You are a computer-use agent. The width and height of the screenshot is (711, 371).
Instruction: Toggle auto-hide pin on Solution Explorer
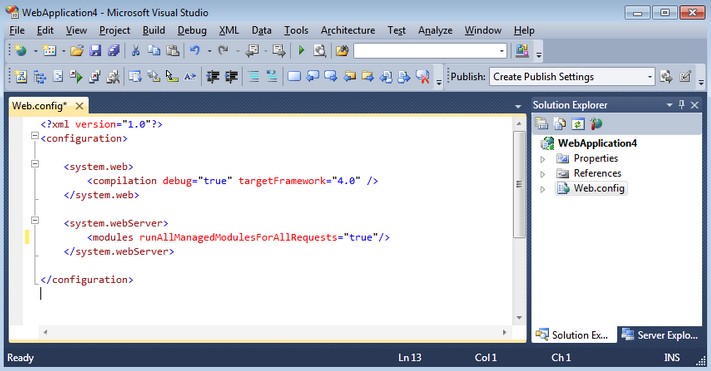tap(682, 105)
